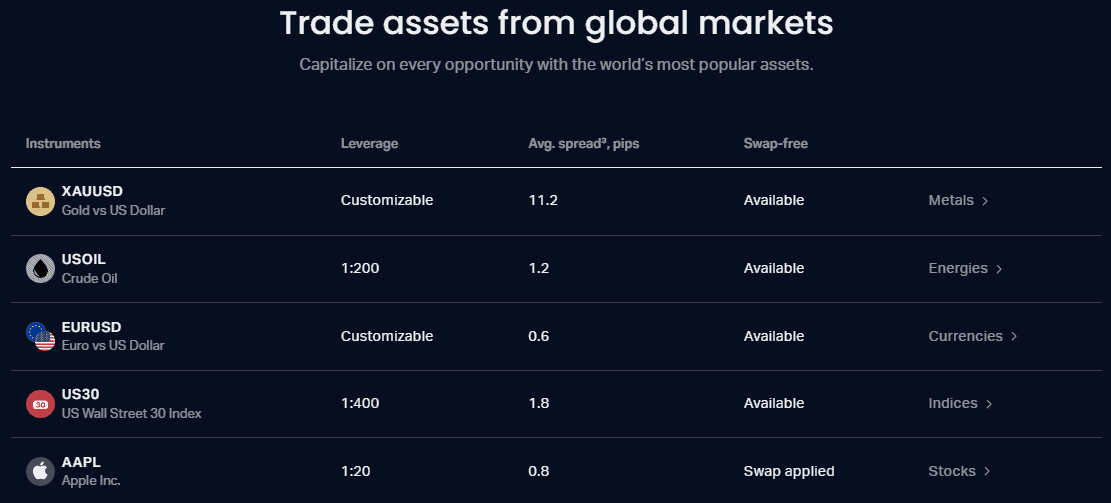Open the Stocks chevron arrow

(x=987, y=472)
